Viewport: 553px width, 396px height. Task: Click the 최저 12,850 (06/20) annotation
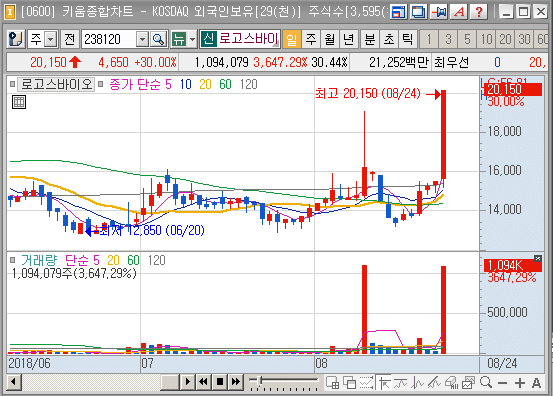coord(152,231)
